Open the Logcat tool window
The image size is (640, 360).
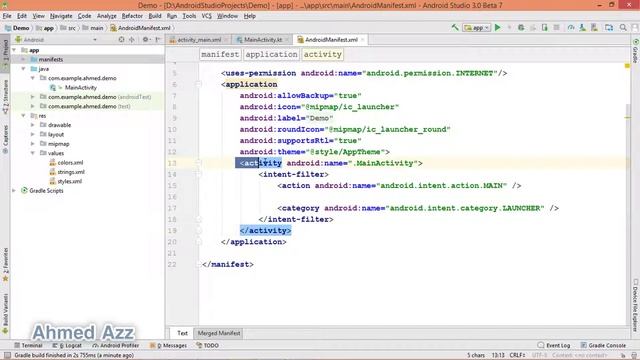coord(67,345)
